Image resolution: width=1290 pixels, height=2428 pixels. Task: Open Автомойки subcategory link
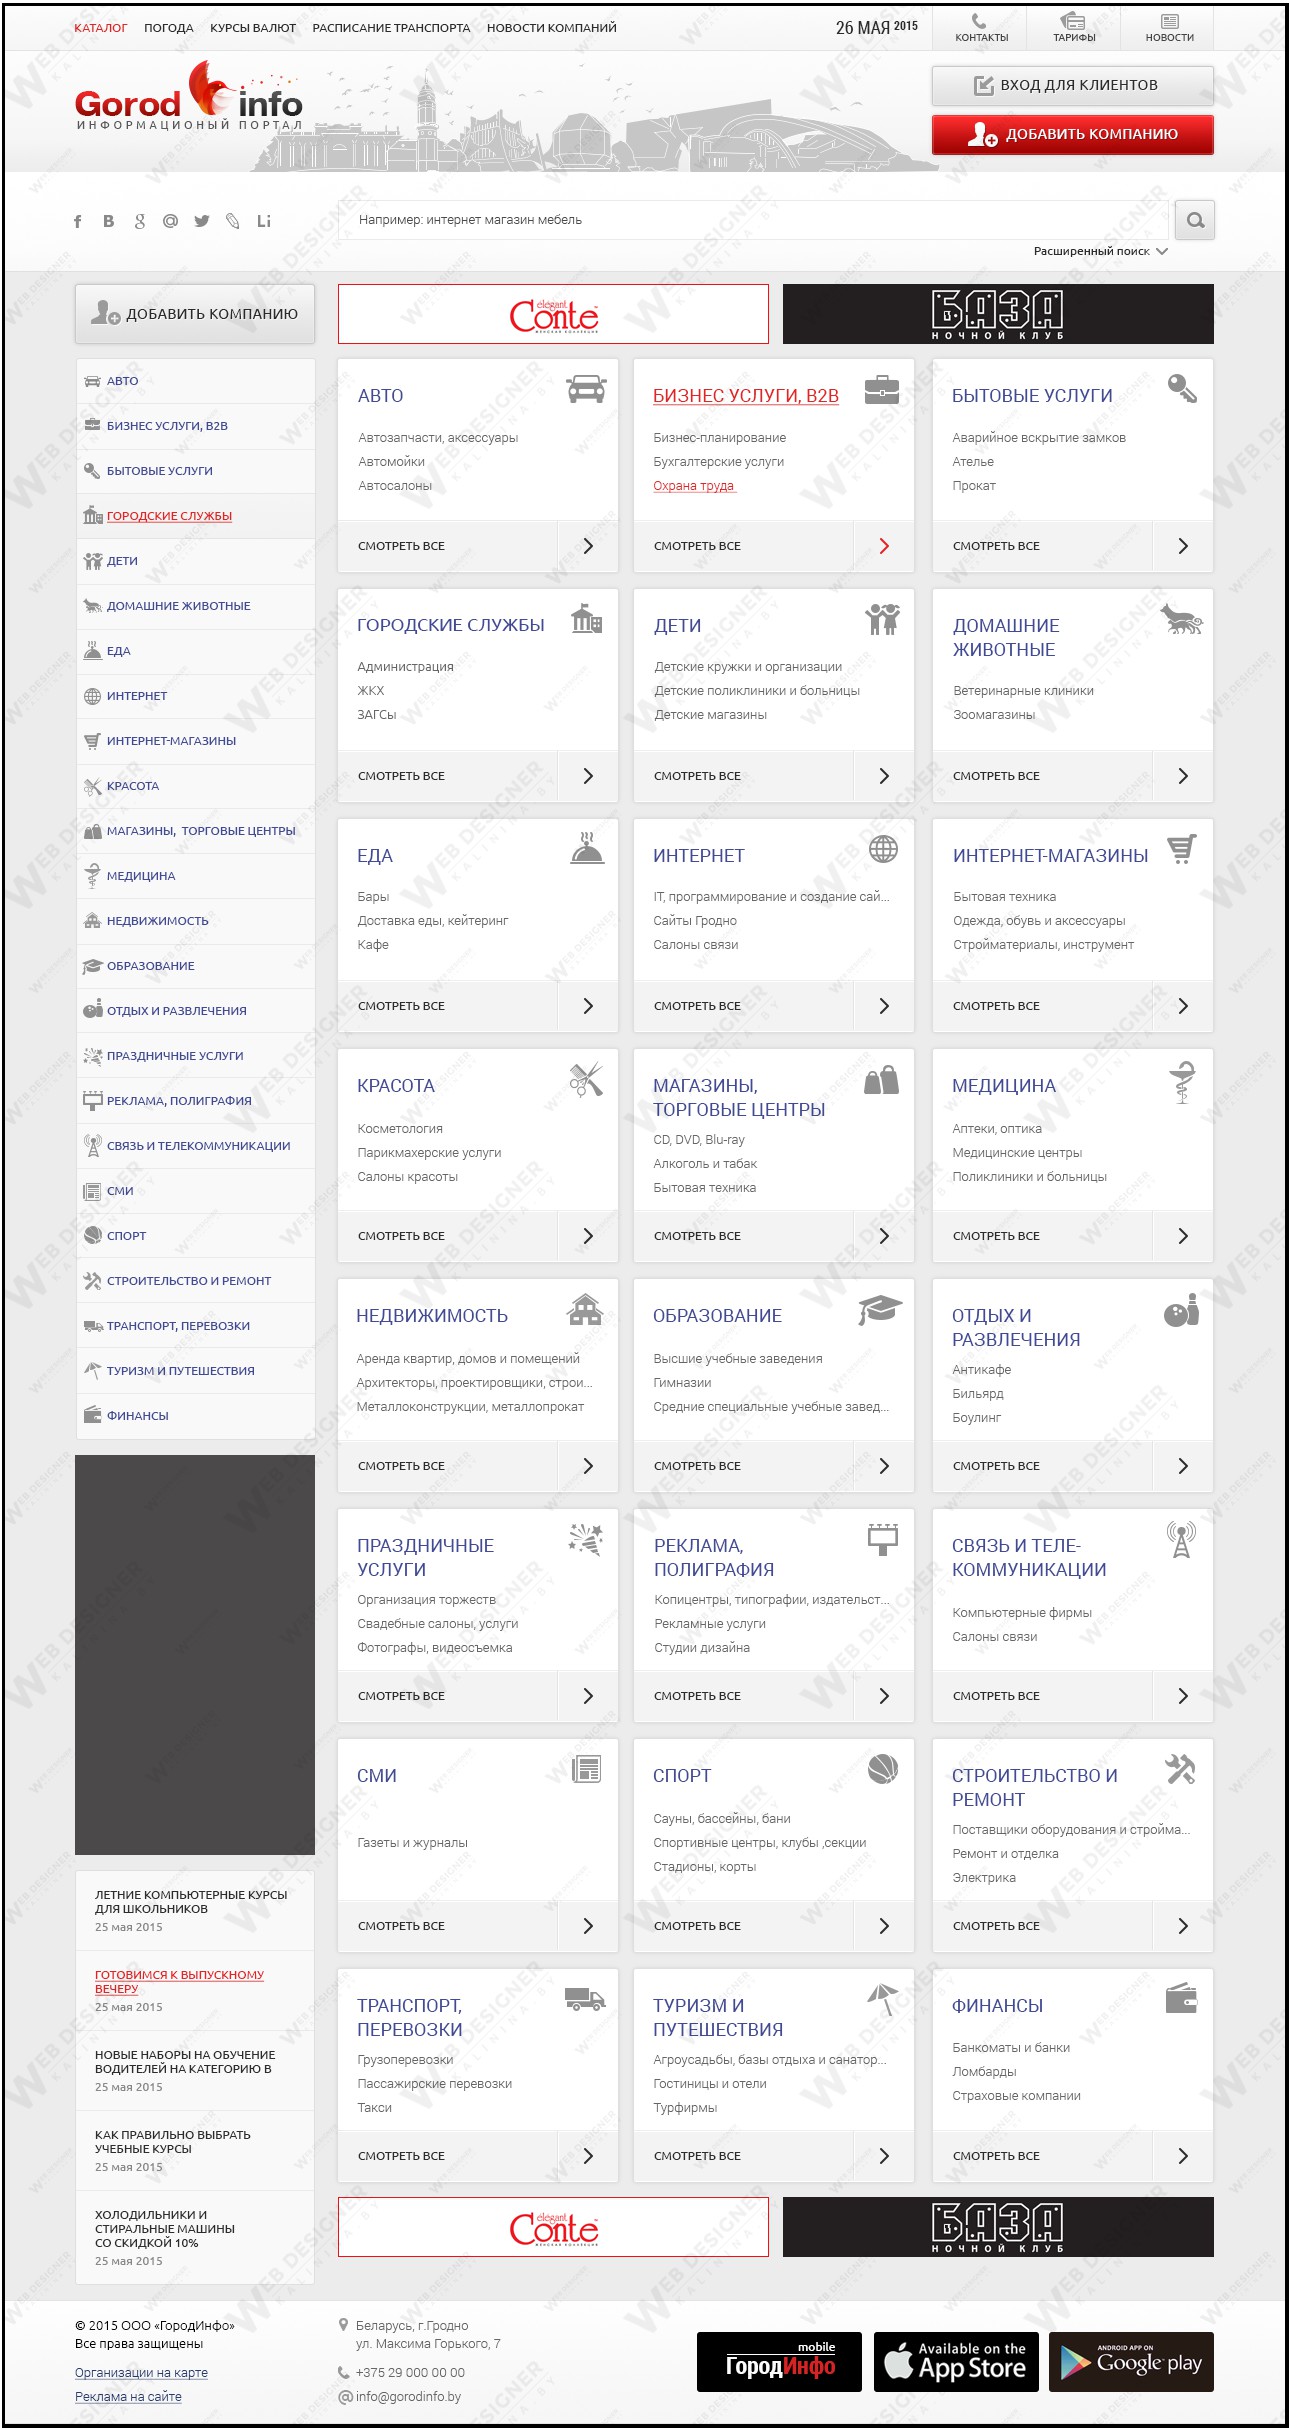[x=391, y=462]
